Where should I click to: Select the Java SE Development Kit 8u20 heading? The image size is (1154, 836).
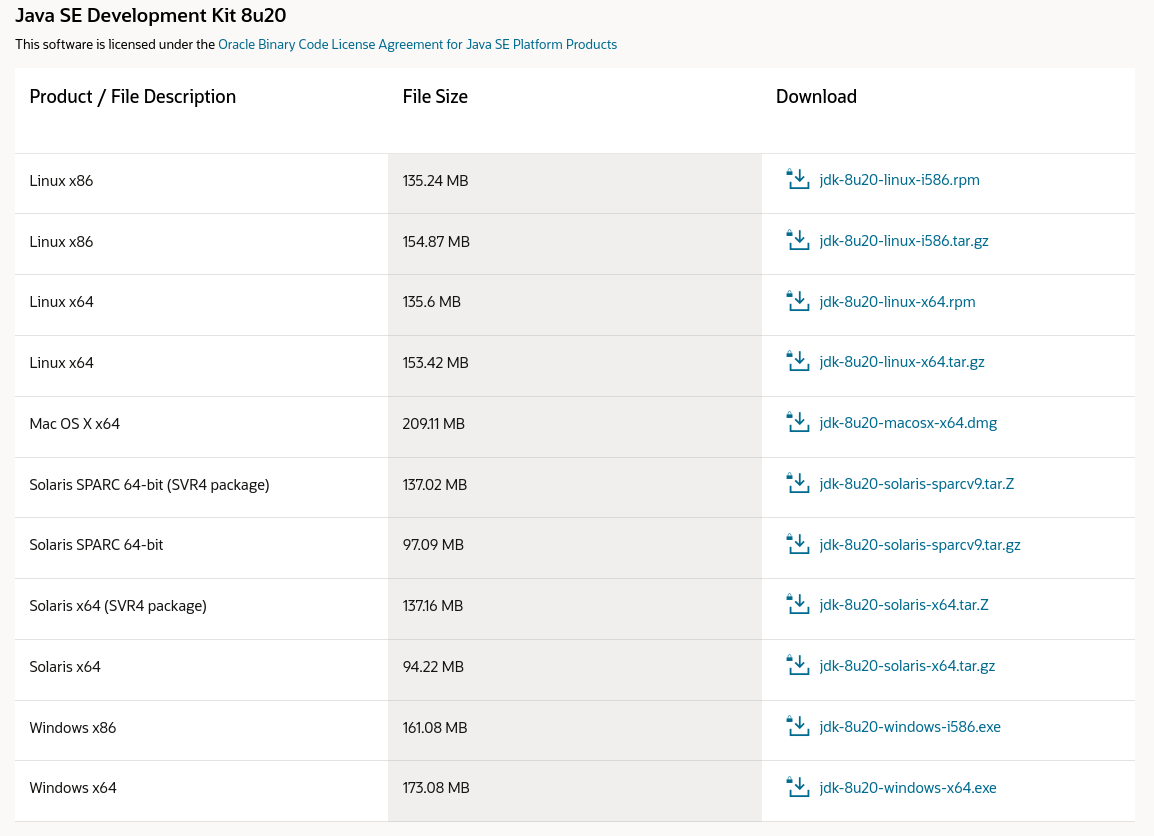coord(151,15)
